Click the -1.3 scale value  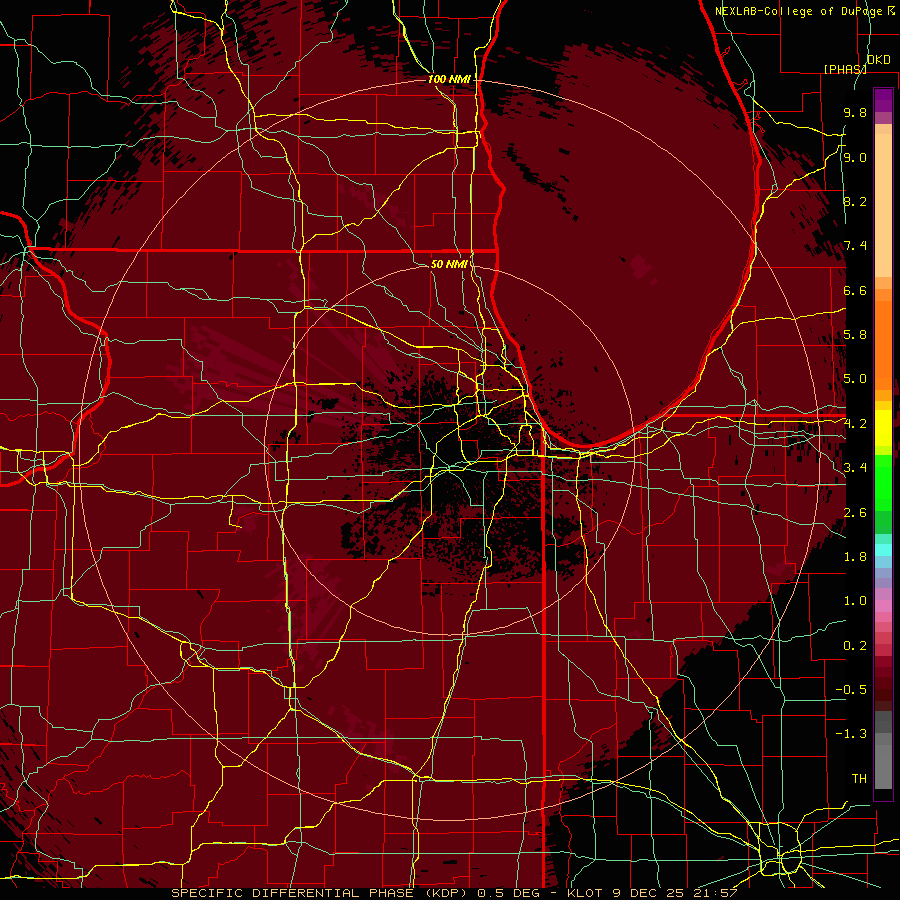coord(851,735)
